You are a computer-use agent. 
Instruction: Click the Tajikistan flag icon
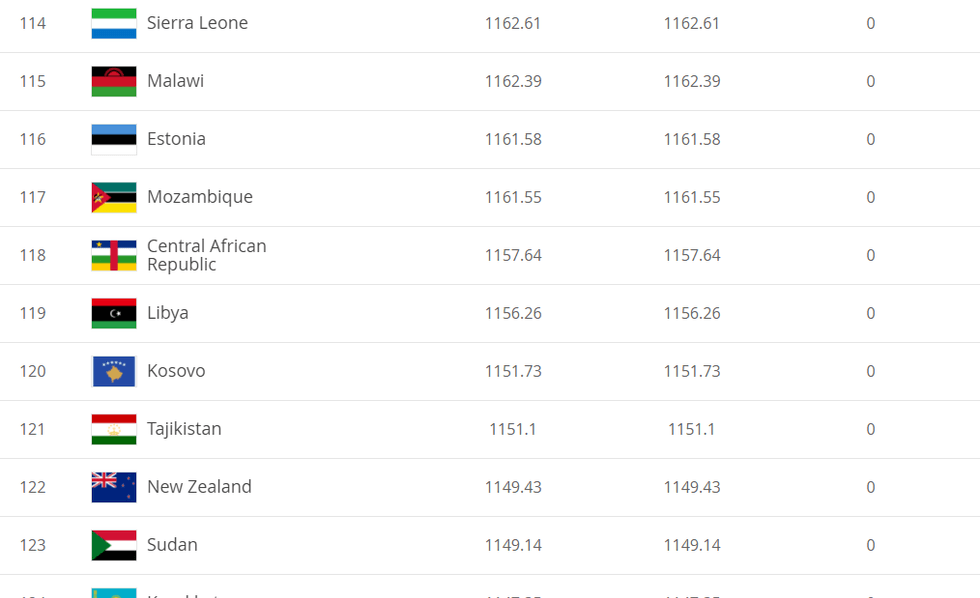point(114,429)
